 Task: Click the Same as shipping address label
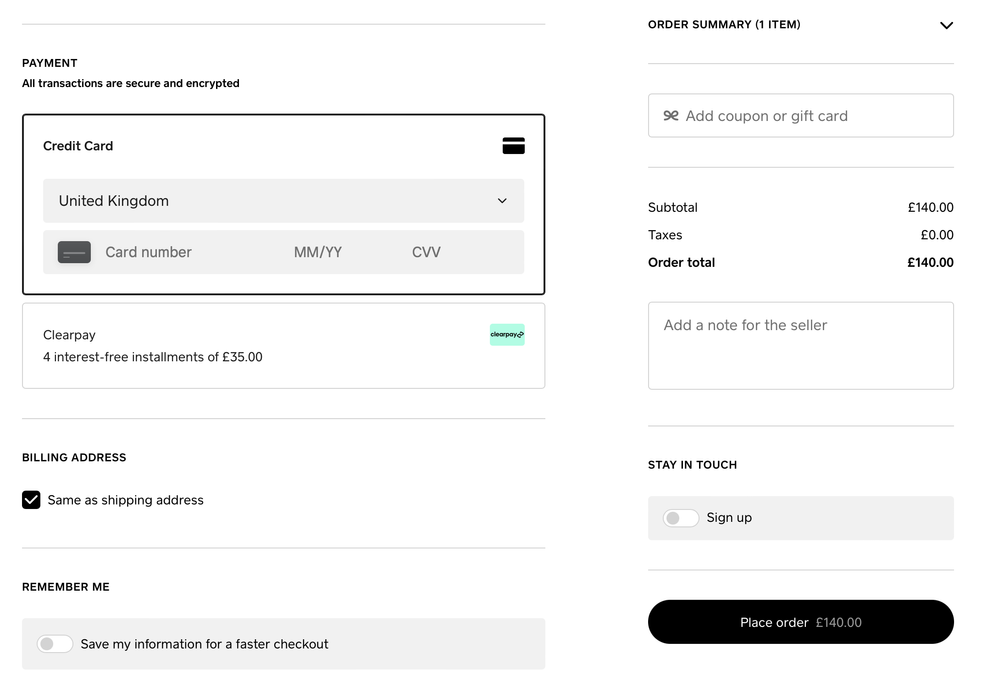pyautogui.click(x=125, y=500)
